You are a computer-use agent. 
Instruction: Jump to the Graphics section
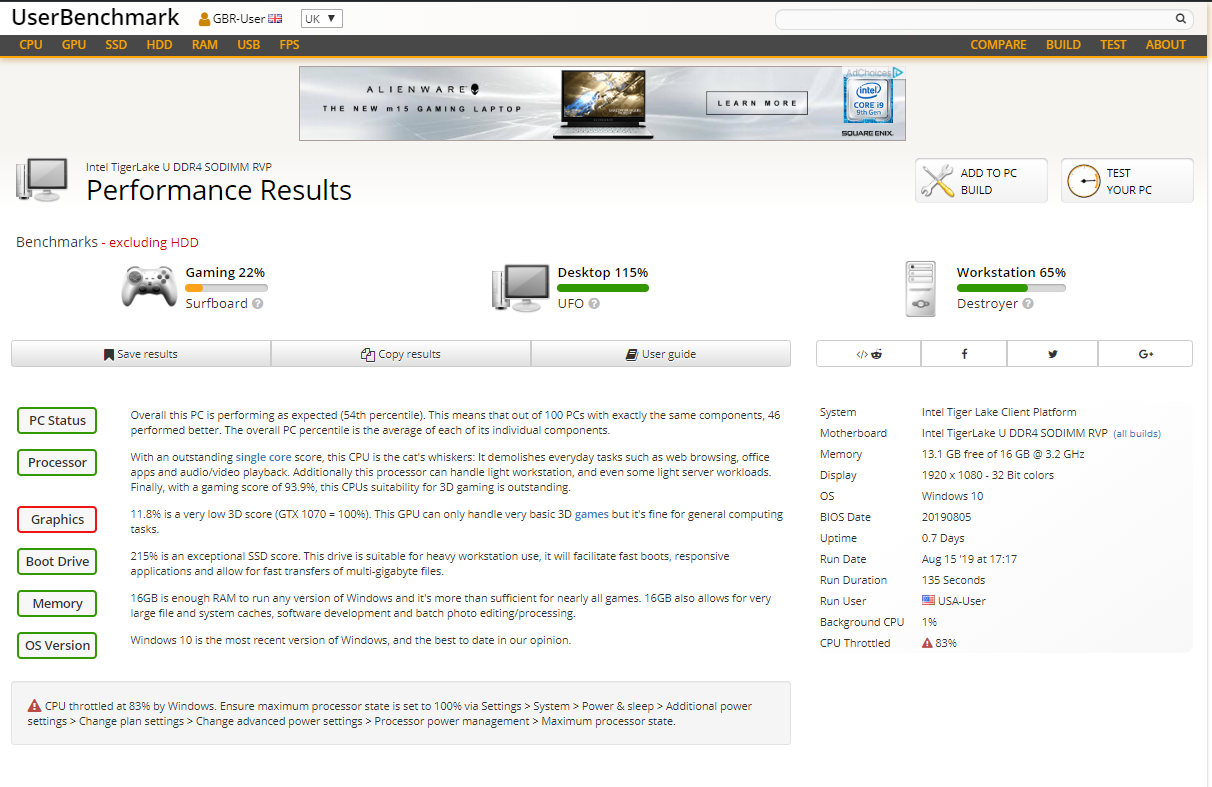pos(57,520)
